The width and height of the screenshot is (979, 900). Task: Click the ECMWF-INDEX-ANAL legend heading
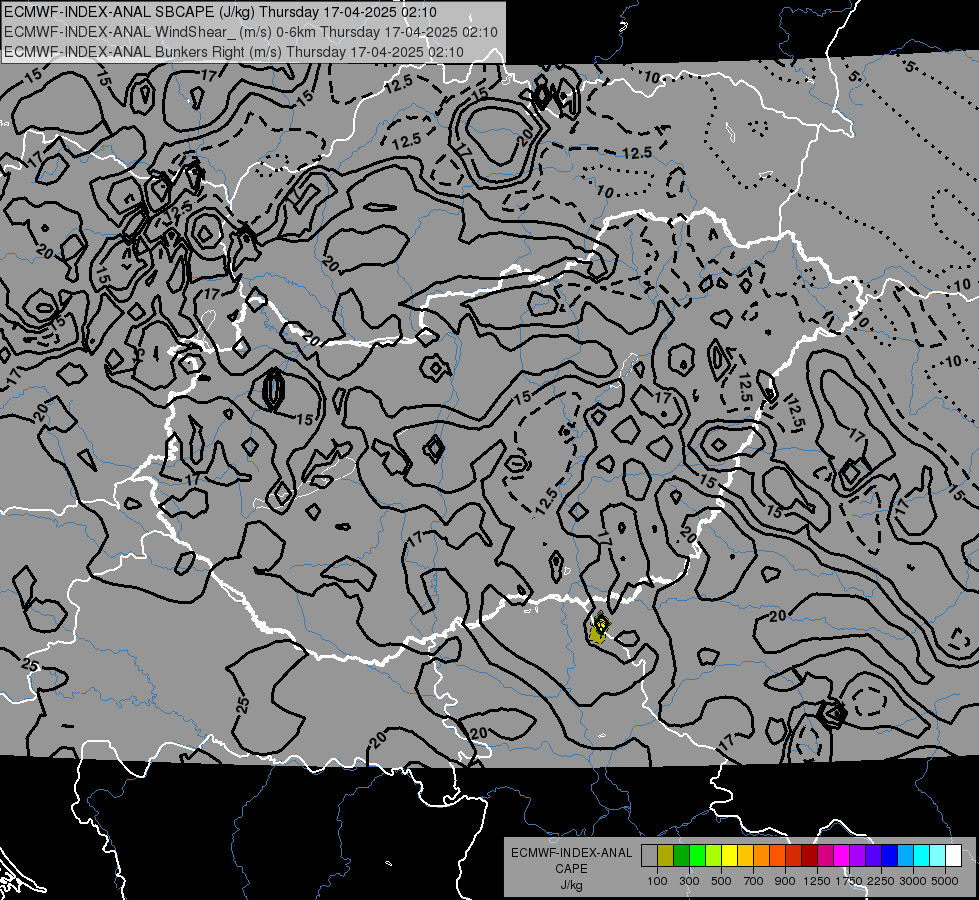point(571,853)
